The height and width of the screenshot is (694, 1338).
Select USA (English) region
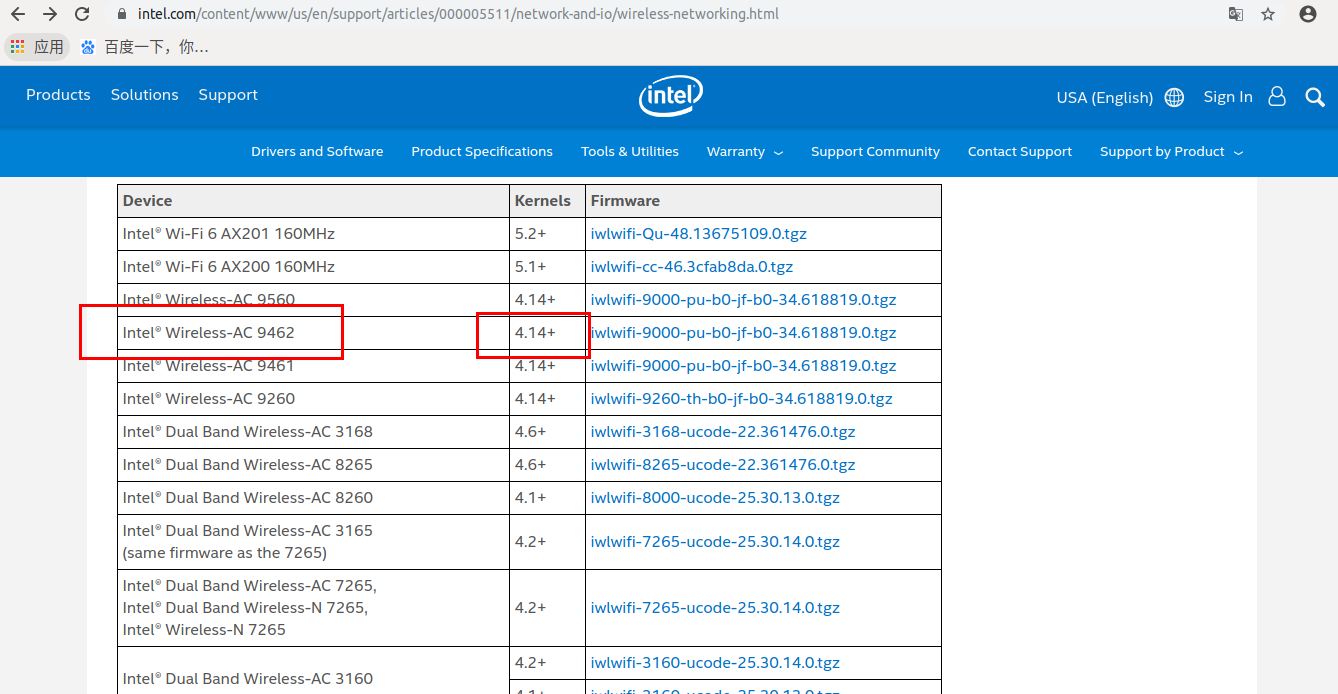click(x=1105, y=97)
